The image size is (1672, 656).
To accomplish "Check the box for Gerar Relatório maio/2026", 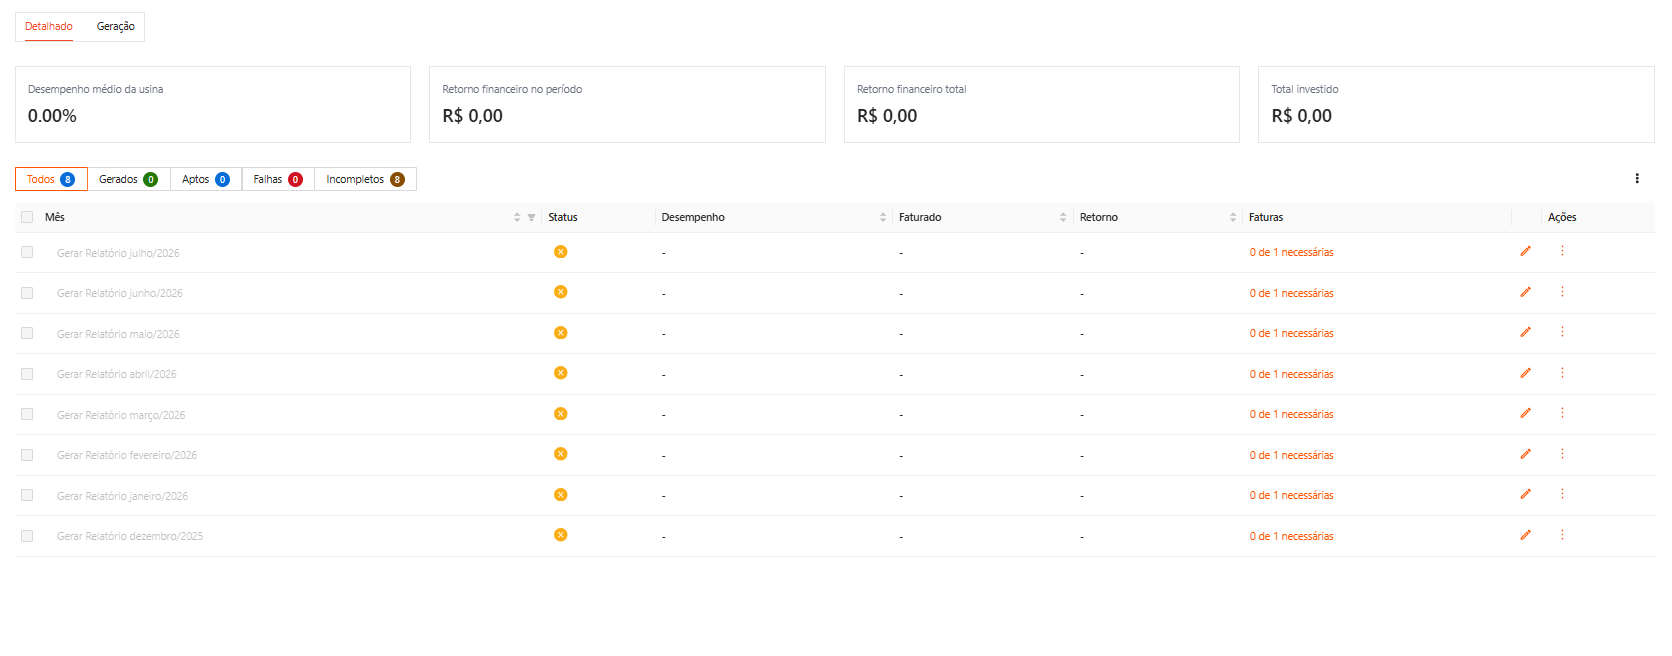I will click(x=27, y=333).
